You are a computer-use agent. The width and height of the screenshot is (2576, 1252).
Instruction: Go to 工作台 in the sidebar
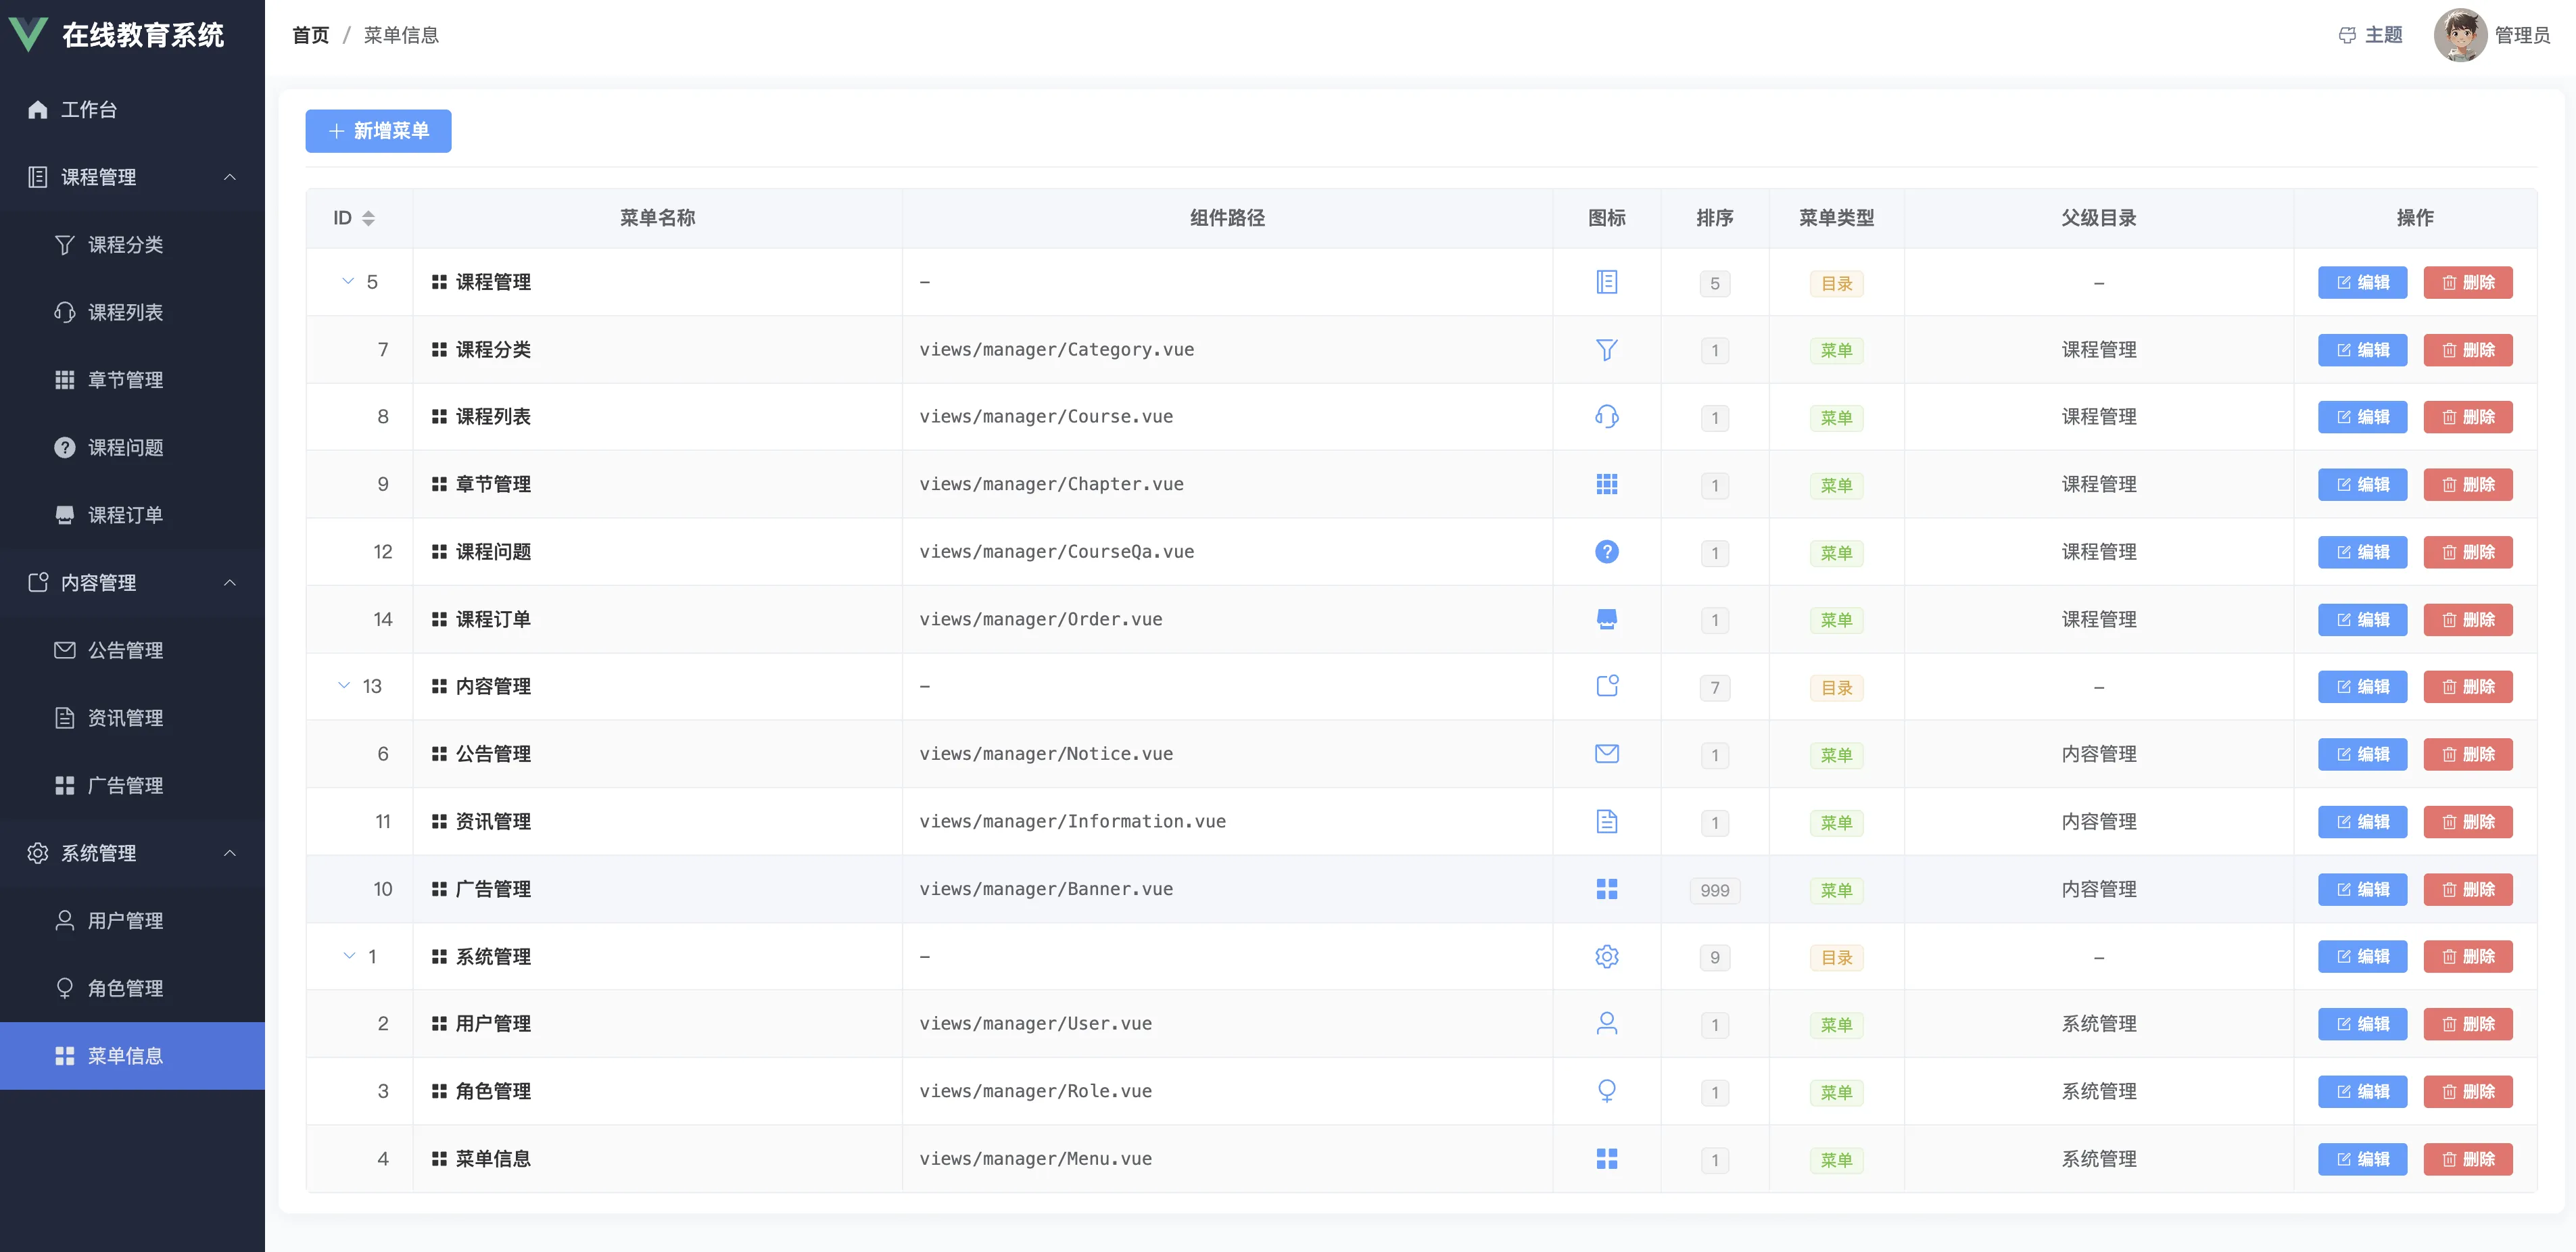tap(88, 110)
